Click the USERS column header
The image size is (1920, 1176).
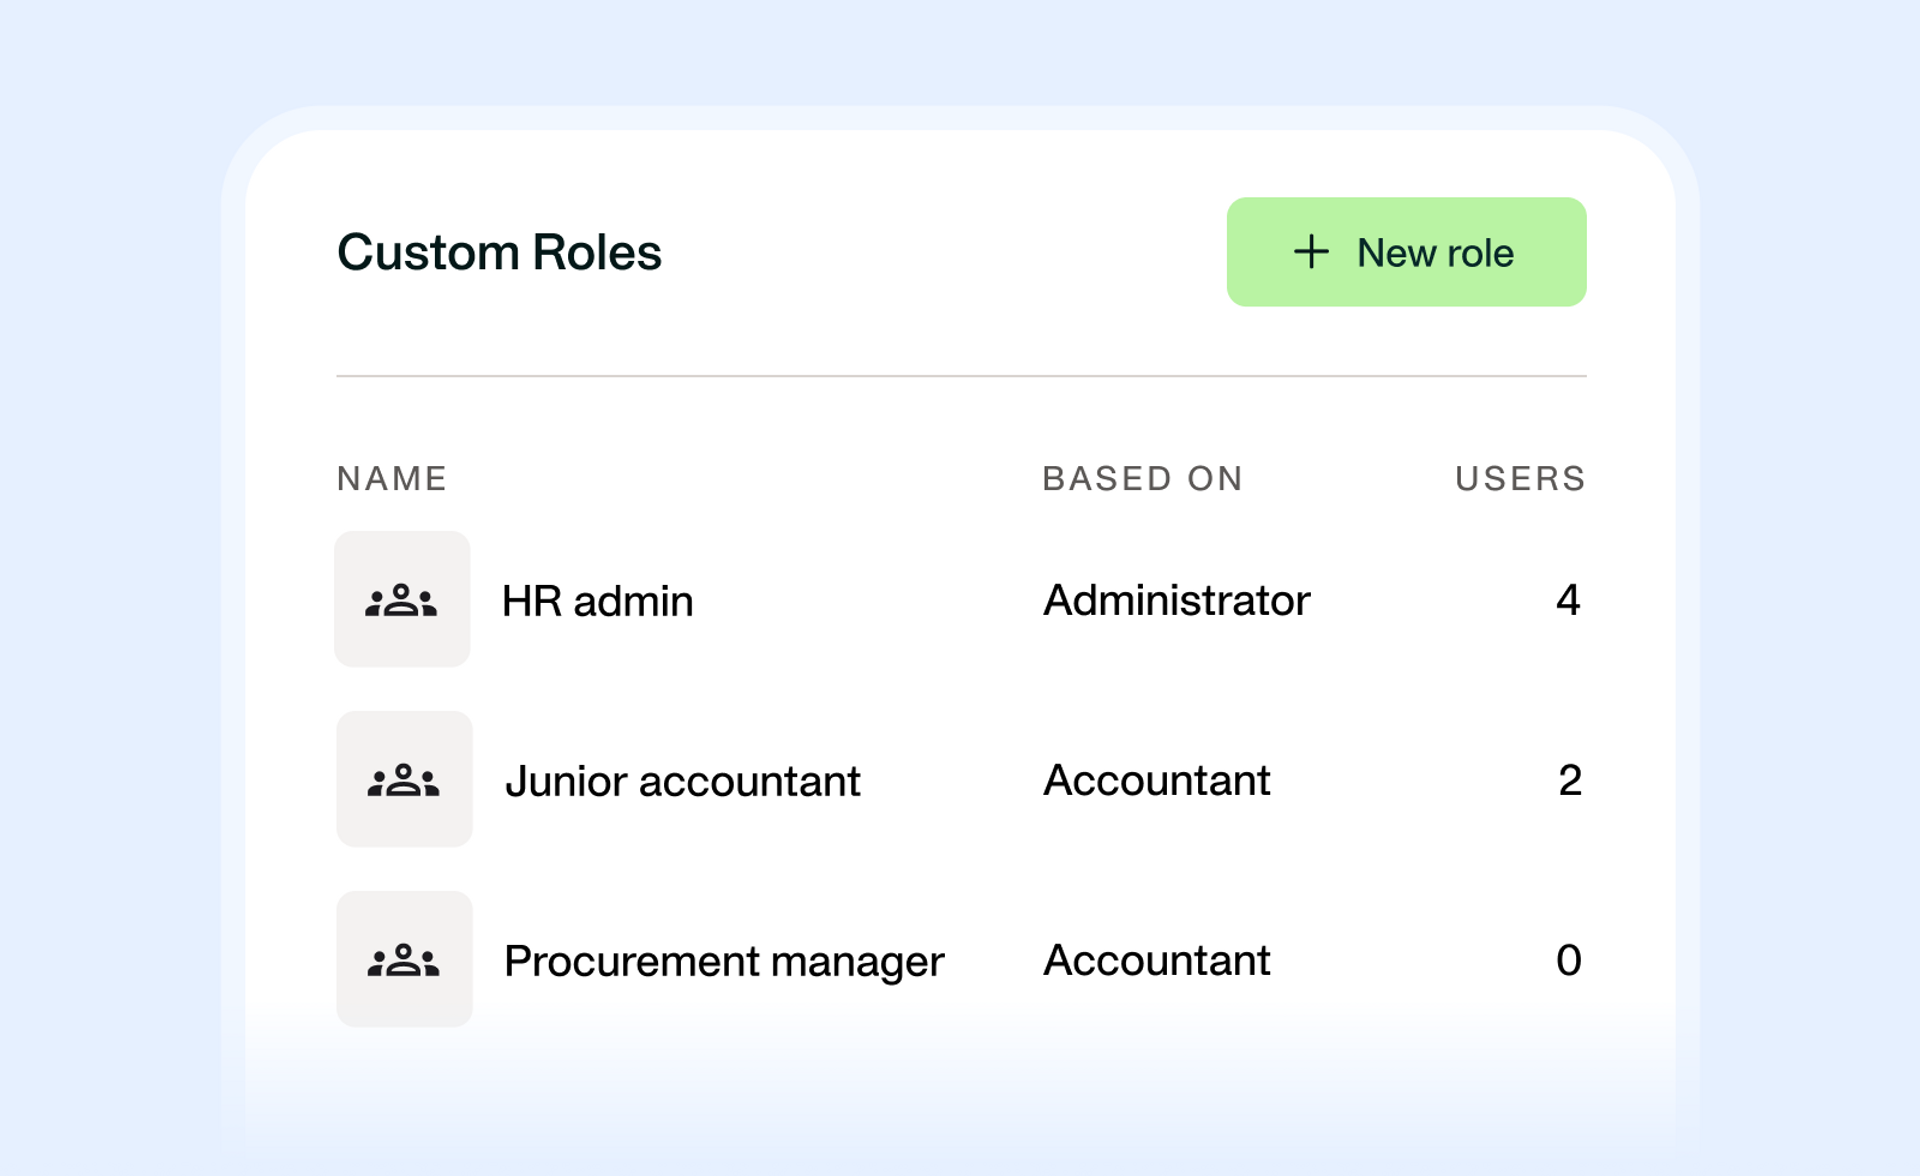[1520, 478]
